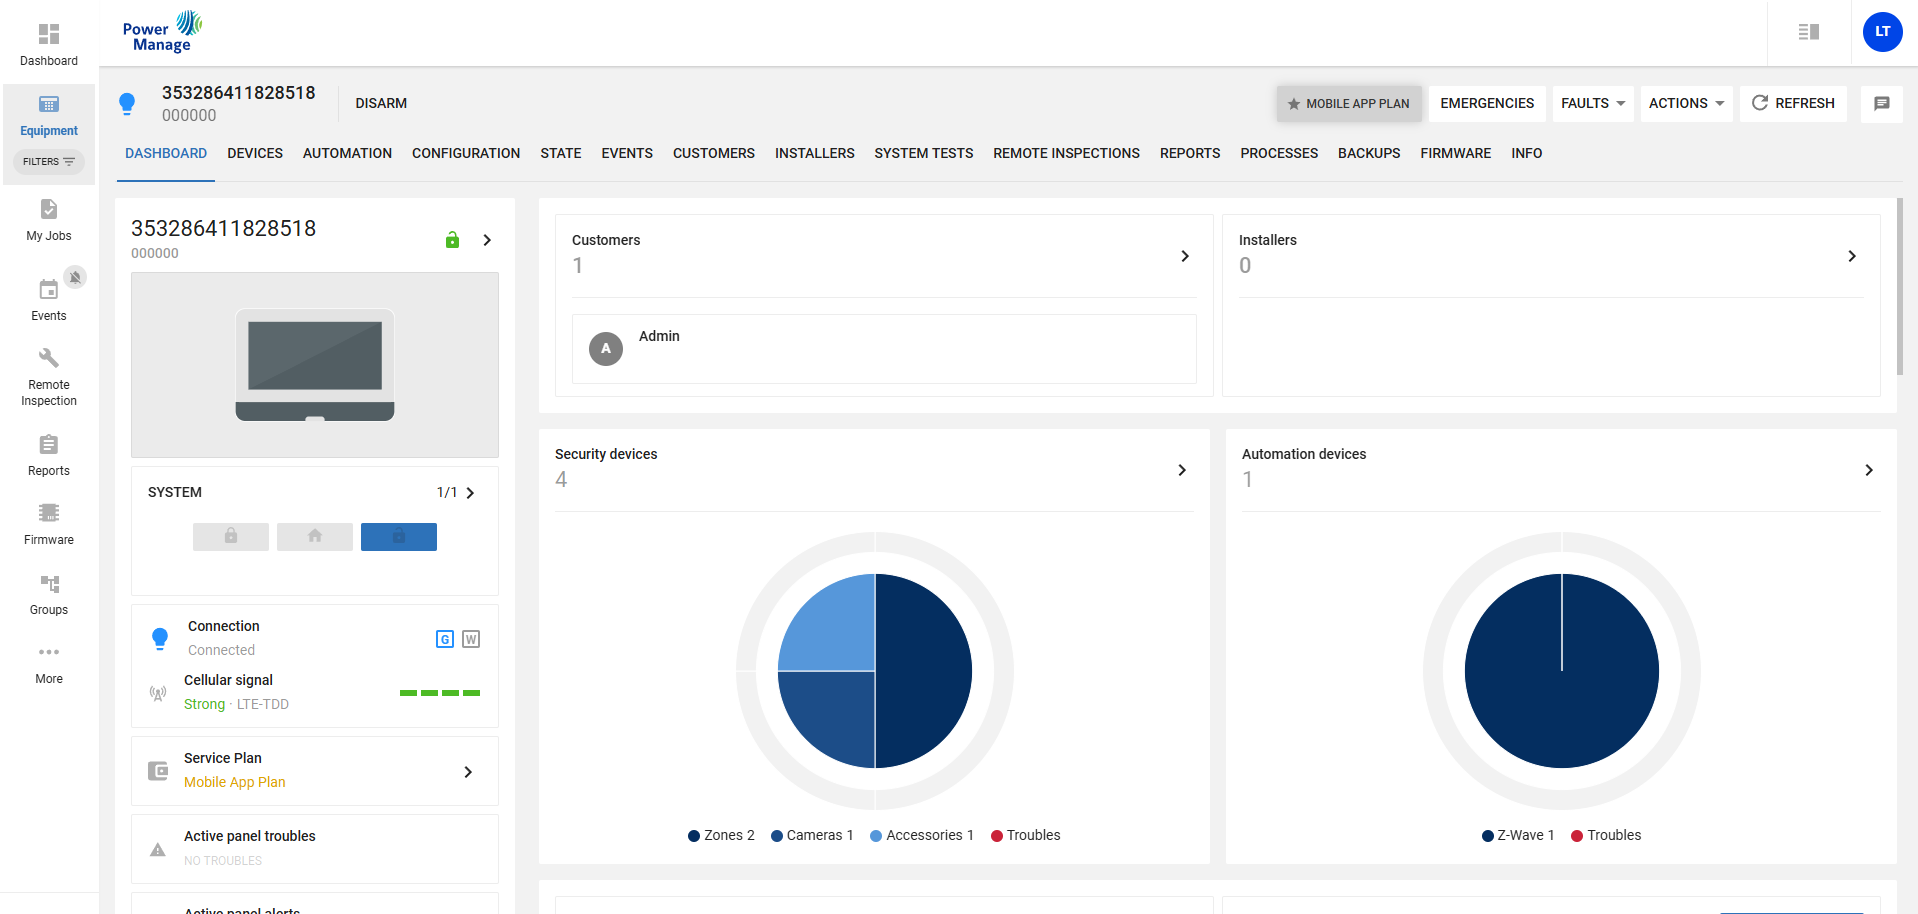Toggle the side panel layout icon

1808,32
